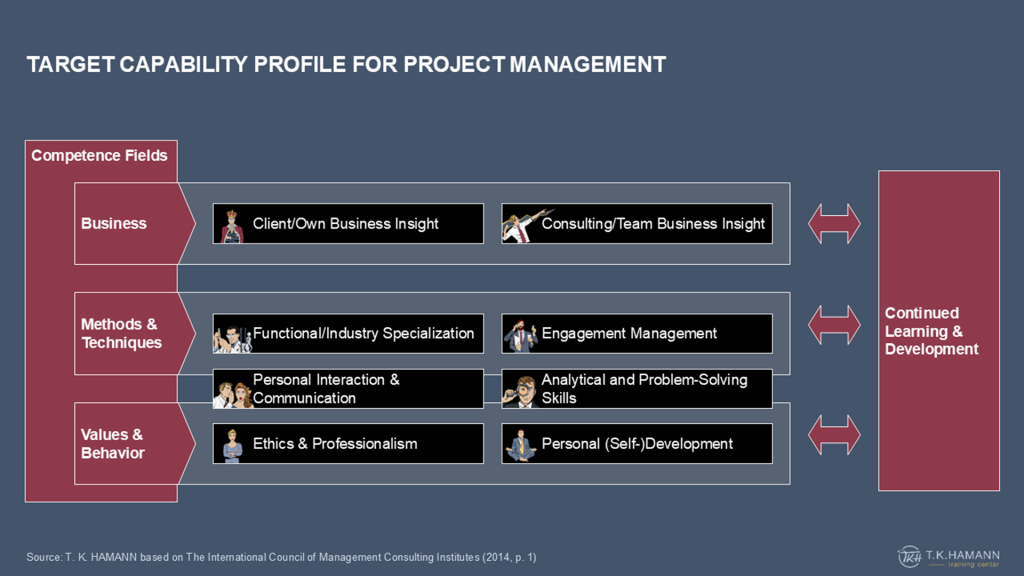Viewport: 1024px width, 576px height.
Task: Click the meditating person icon
Action: coord(520,445)
